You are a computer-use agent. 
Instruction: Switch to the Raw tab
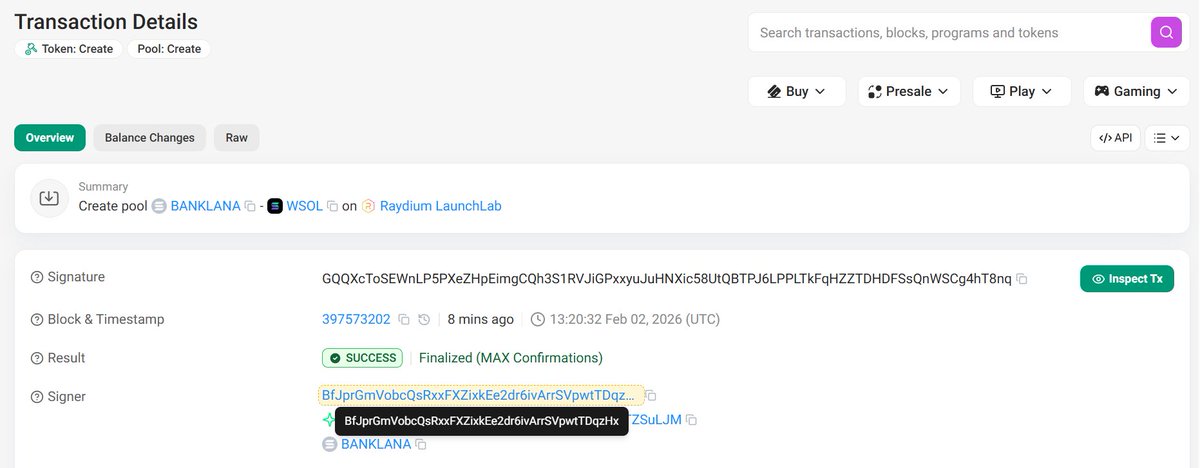pos(237,138)
